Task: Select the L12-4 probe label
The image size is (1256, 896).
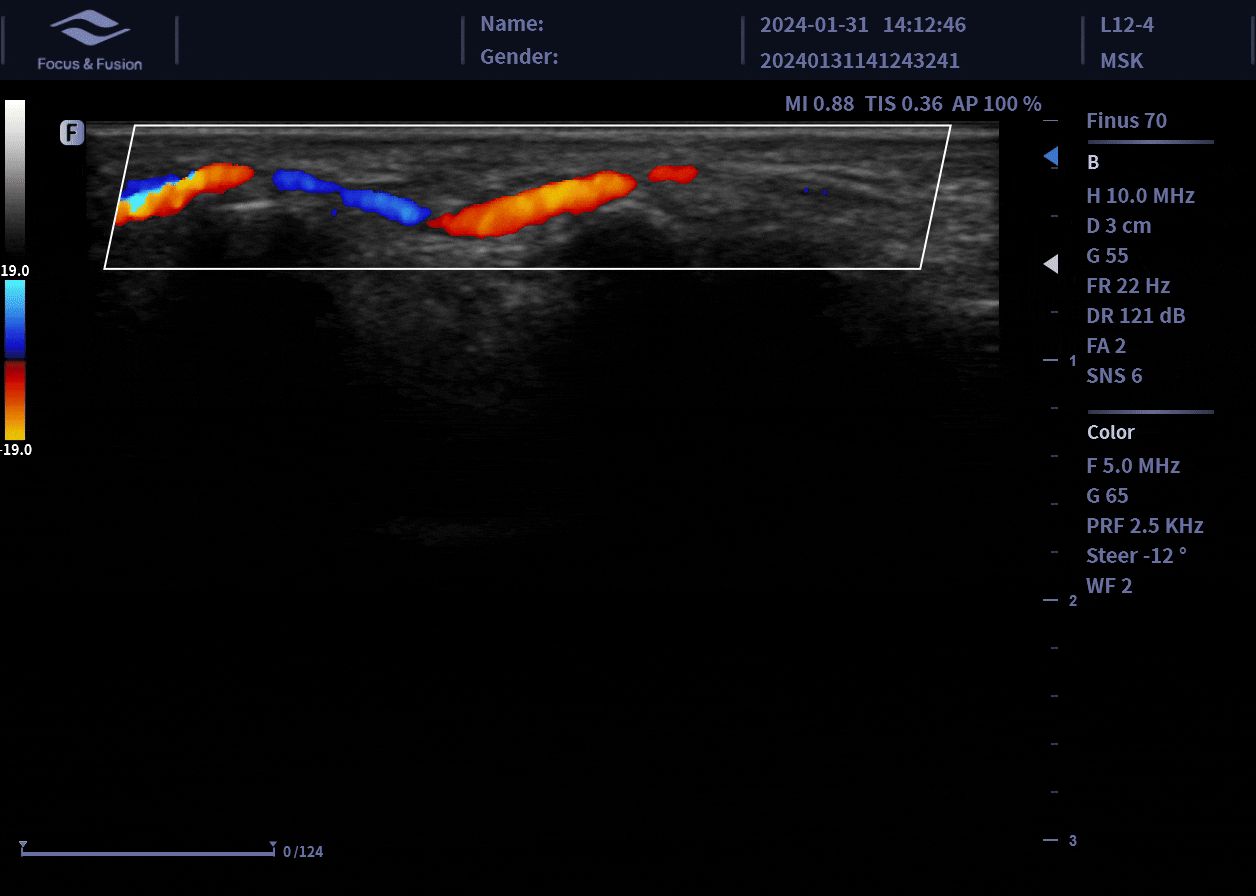Action: click(1127, 25)
